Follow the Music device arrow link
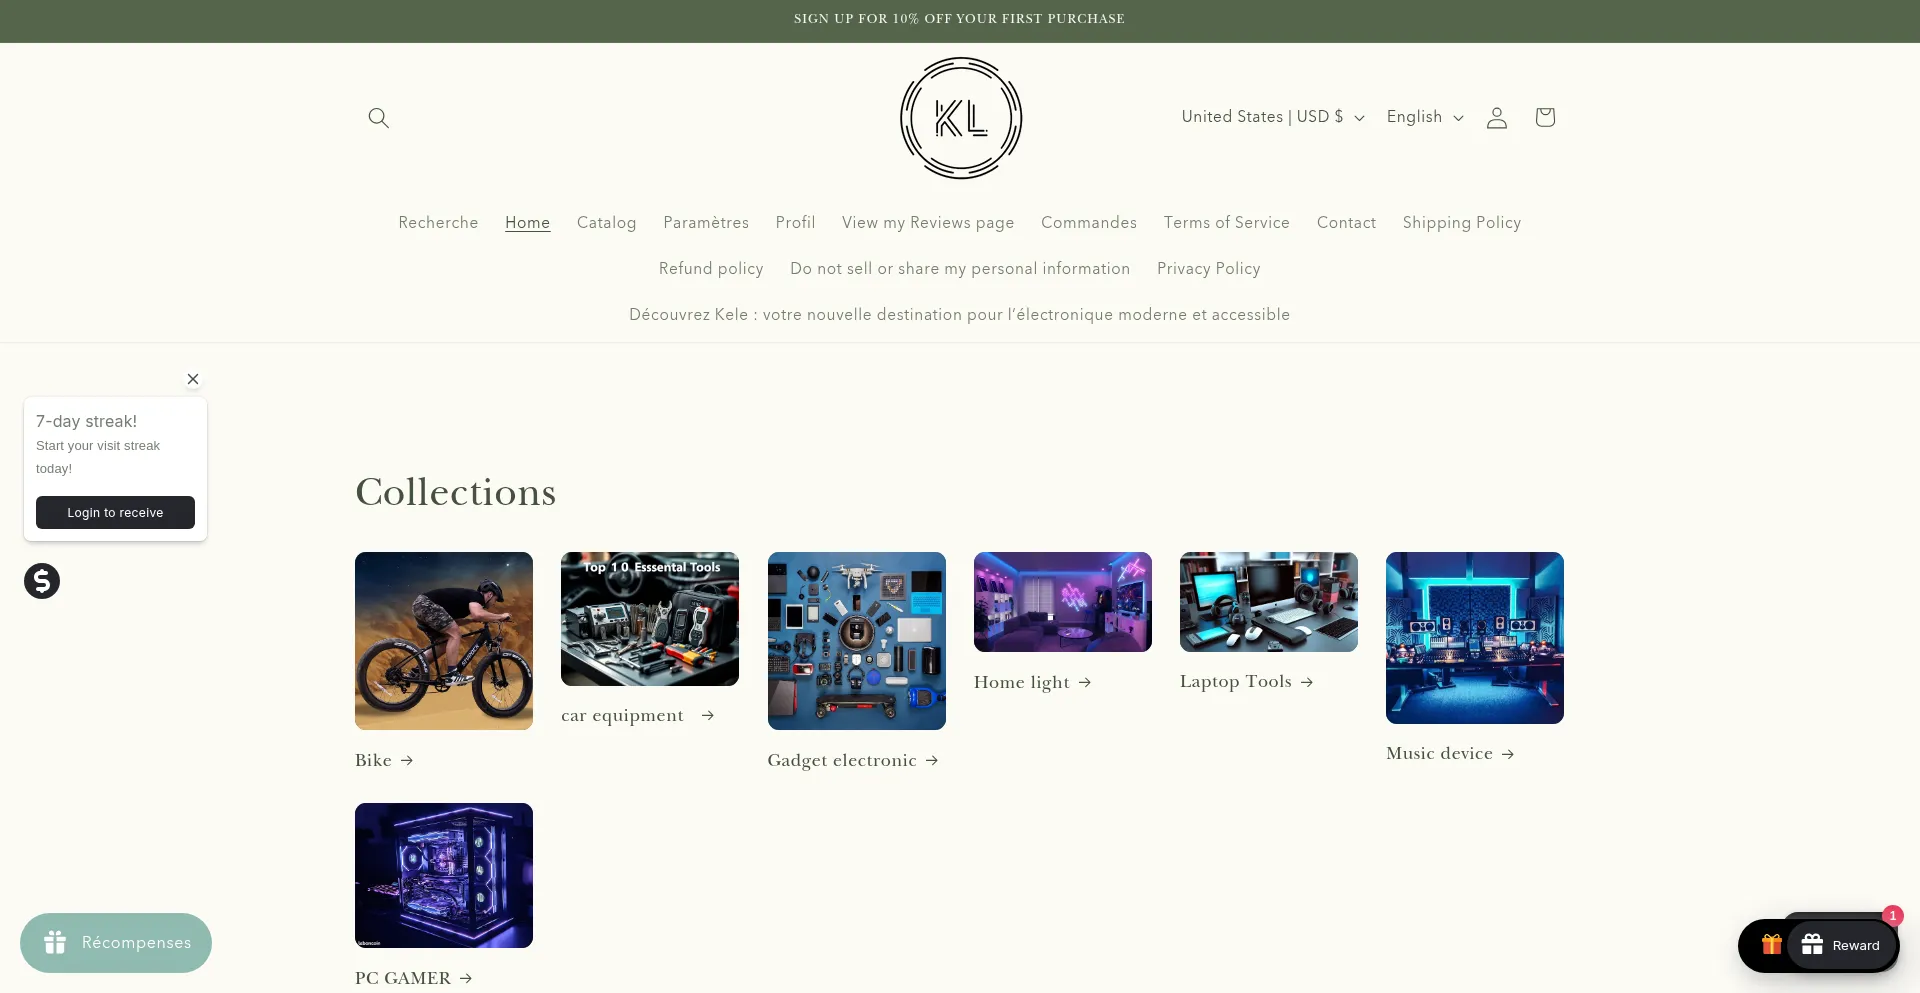 tap(1449, 753)
